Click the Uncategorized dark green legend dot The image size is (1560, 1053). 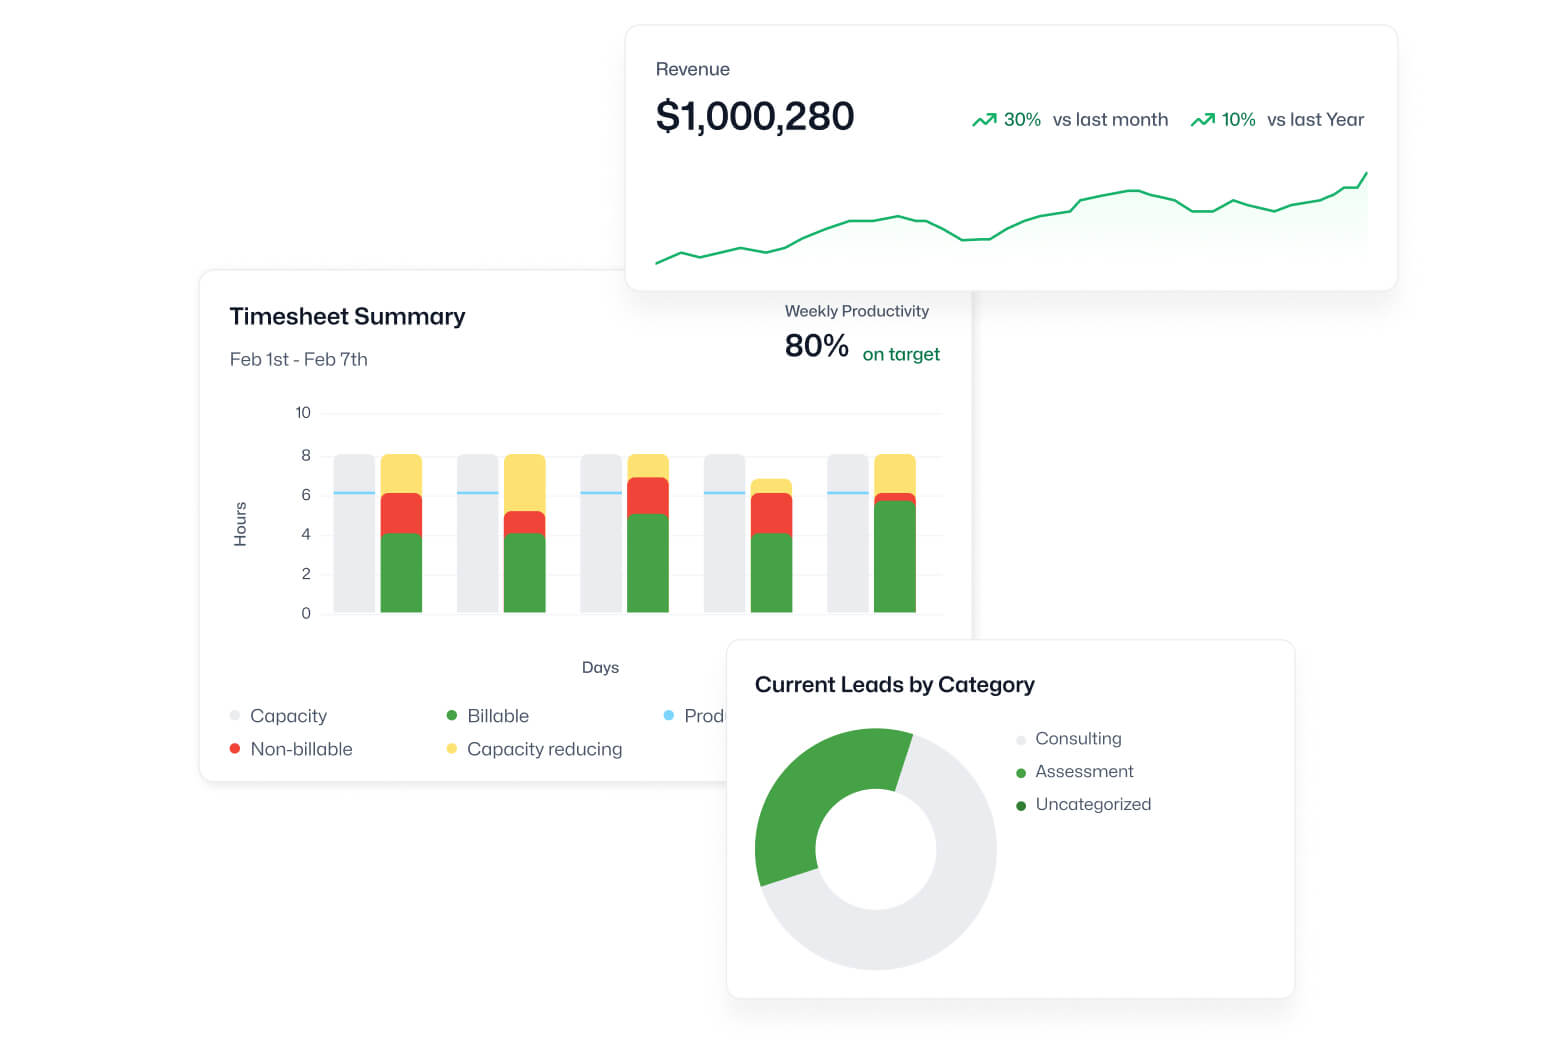1021,806
